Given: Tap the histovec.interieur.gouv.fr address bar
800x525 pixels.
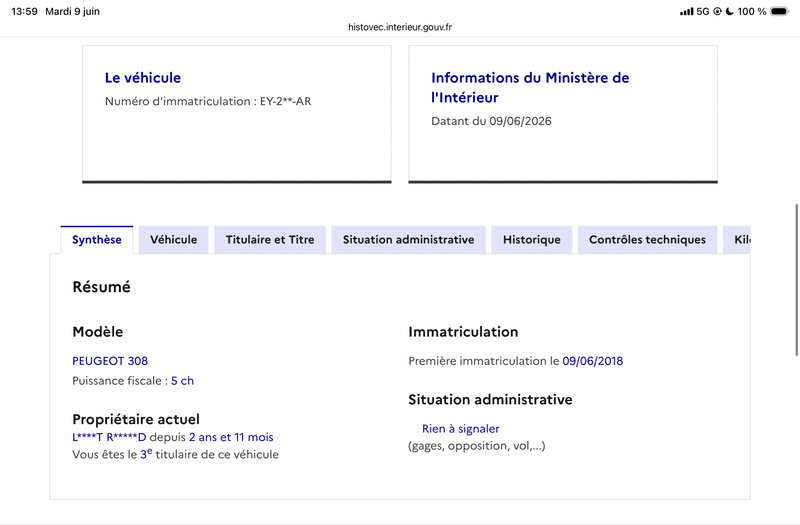Looking at the screenshot, I should click(x=400, y=27).
